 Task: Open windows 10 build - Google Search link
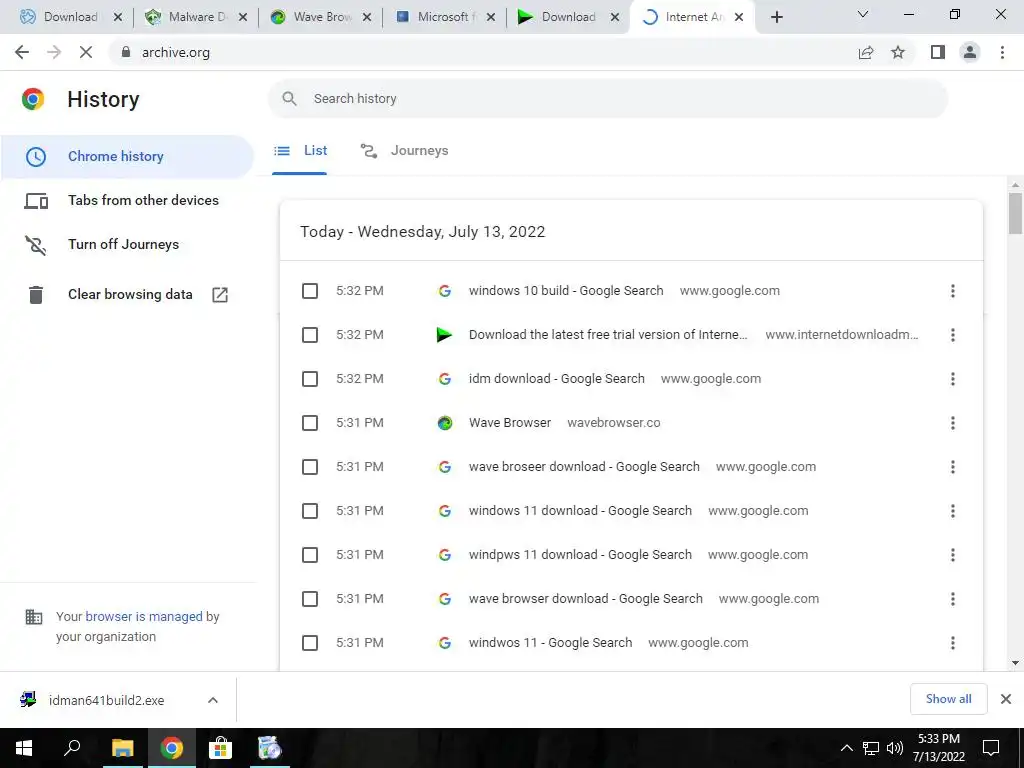pos(566,291)
